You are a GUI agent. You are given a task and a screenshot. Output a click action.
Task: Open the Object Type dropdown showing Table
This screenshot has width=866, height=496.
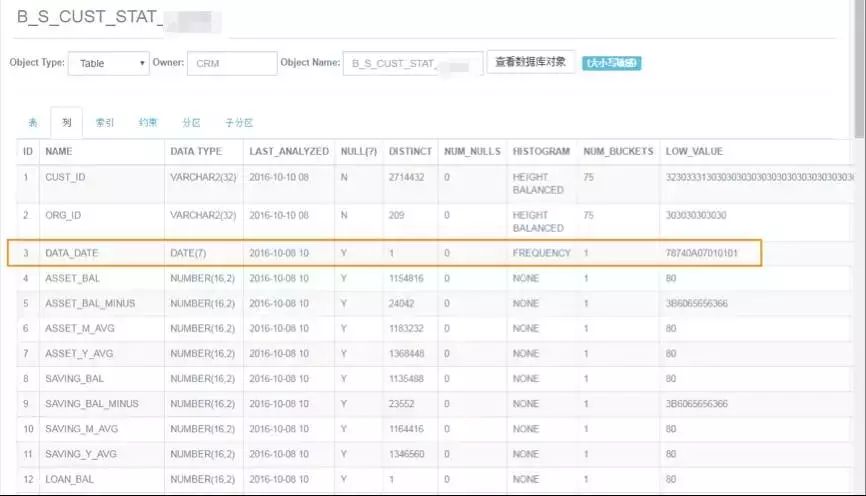coord(109,64)
